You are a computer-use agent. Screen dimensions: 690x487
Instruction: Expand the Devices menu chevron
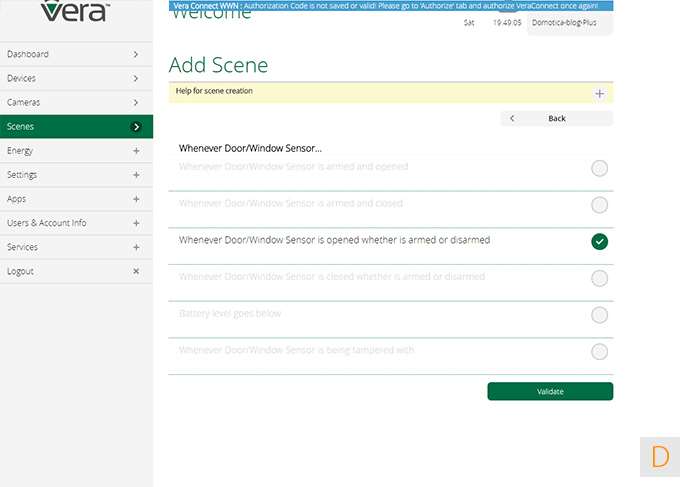coord(136,78)
